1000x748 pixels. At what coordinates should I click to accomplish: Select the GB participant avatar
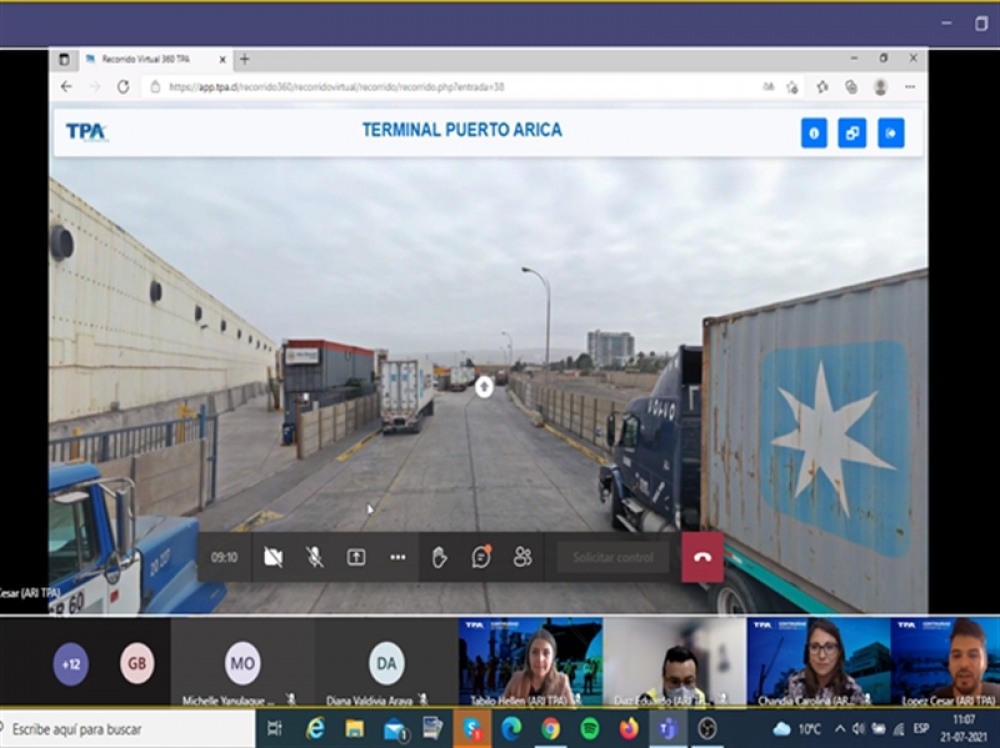point(137,663)
